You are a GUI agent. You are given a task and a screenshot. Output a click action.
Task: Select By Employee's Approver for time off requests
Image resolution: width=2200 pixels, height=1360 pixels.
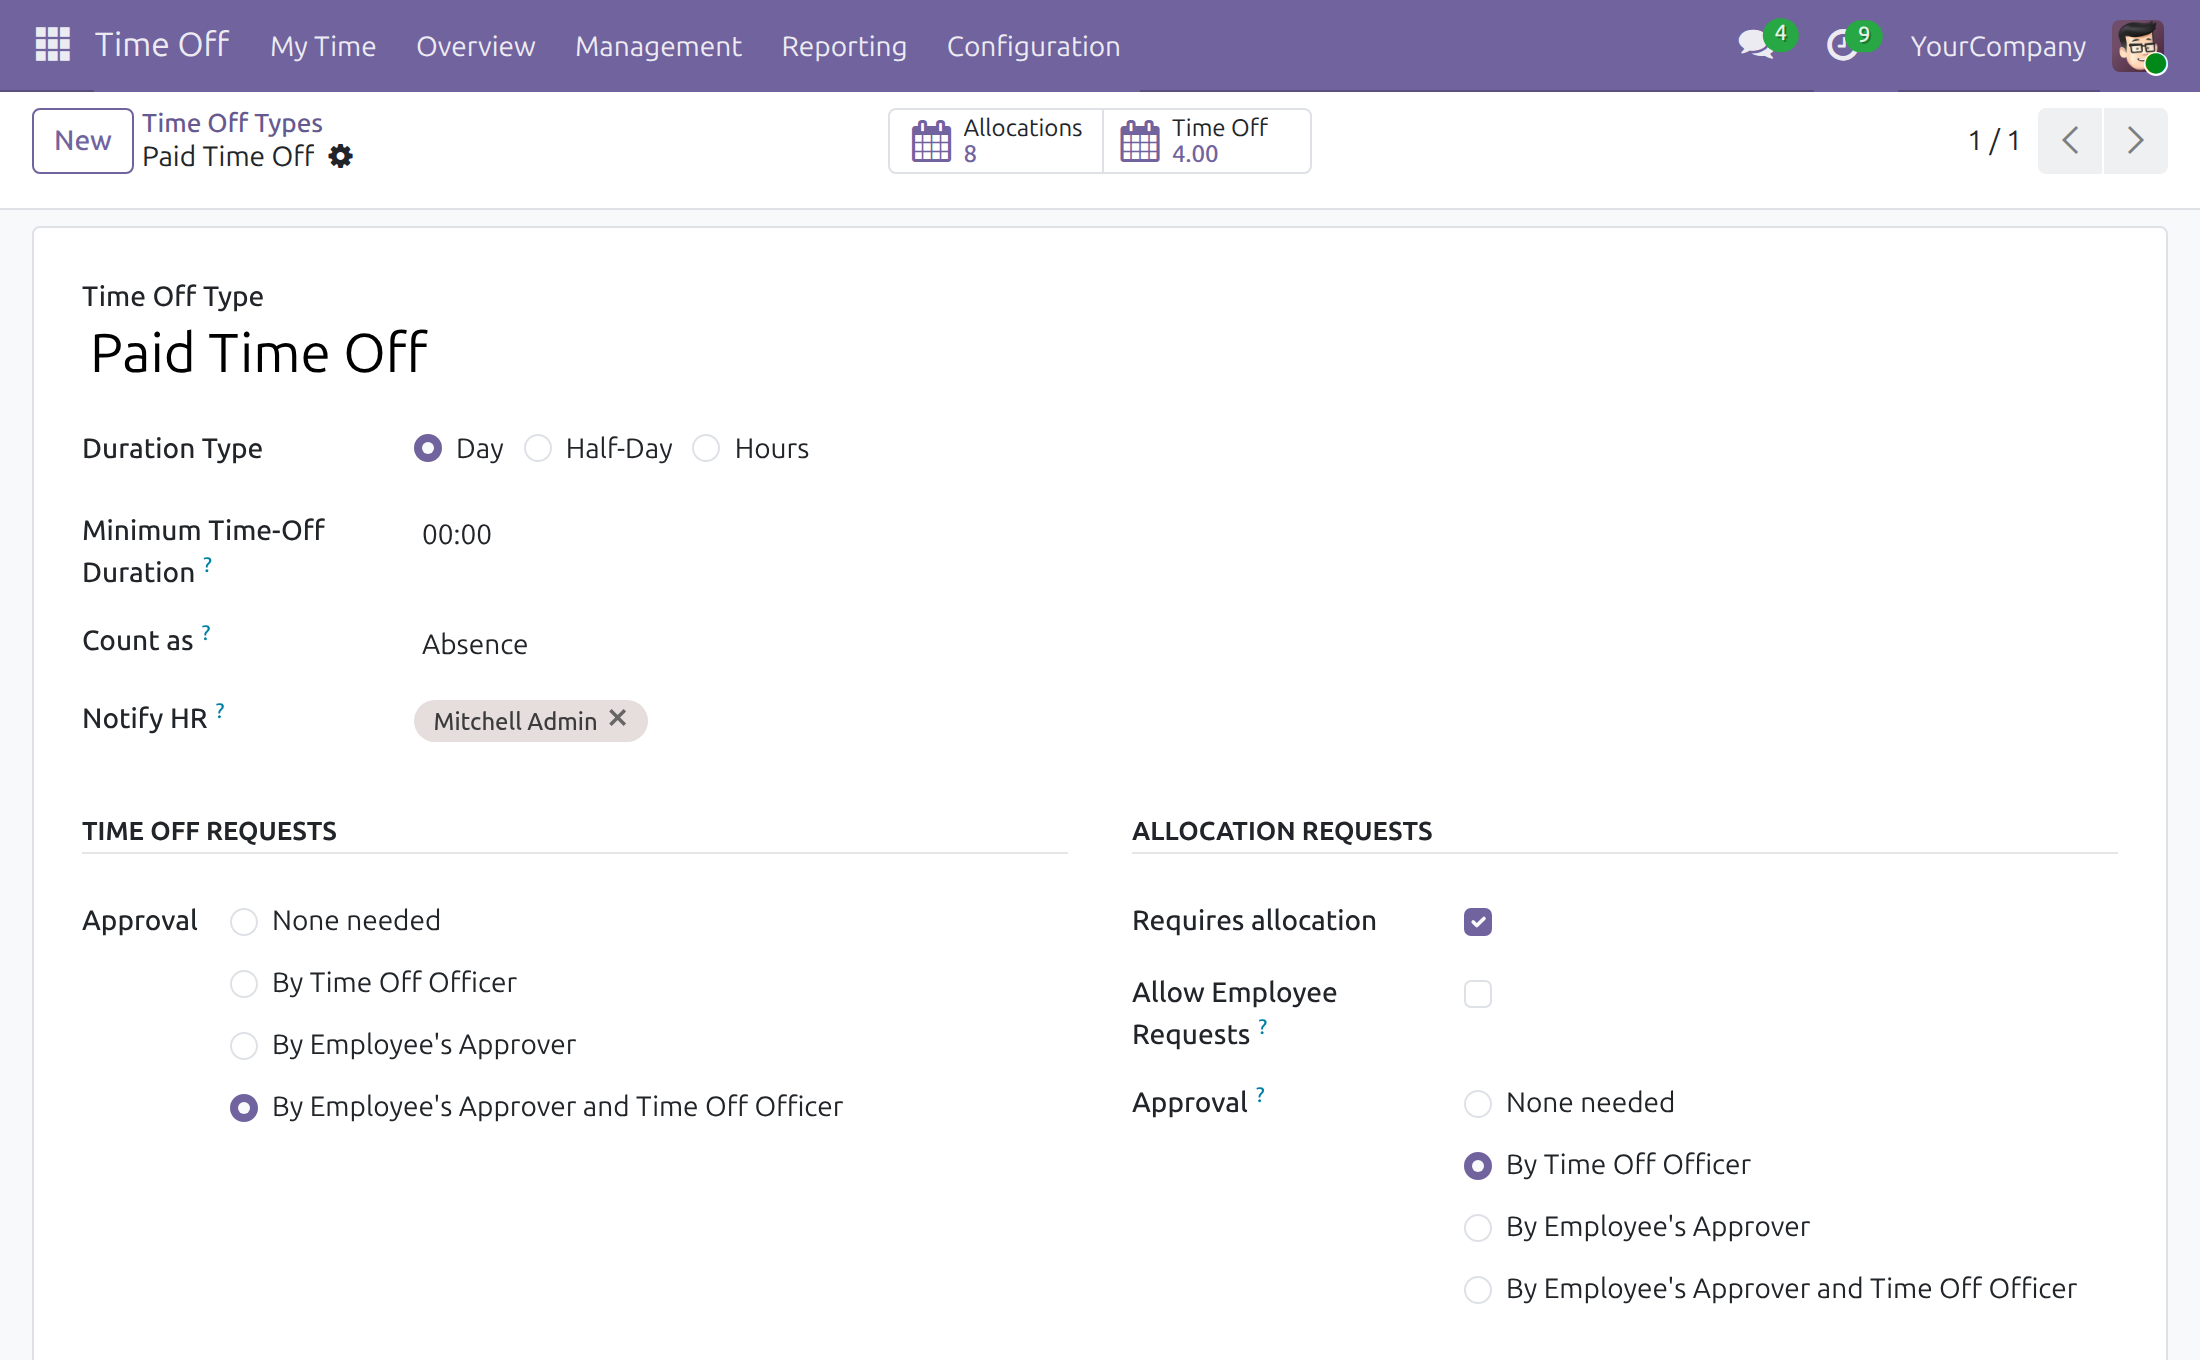(244, 1045)
